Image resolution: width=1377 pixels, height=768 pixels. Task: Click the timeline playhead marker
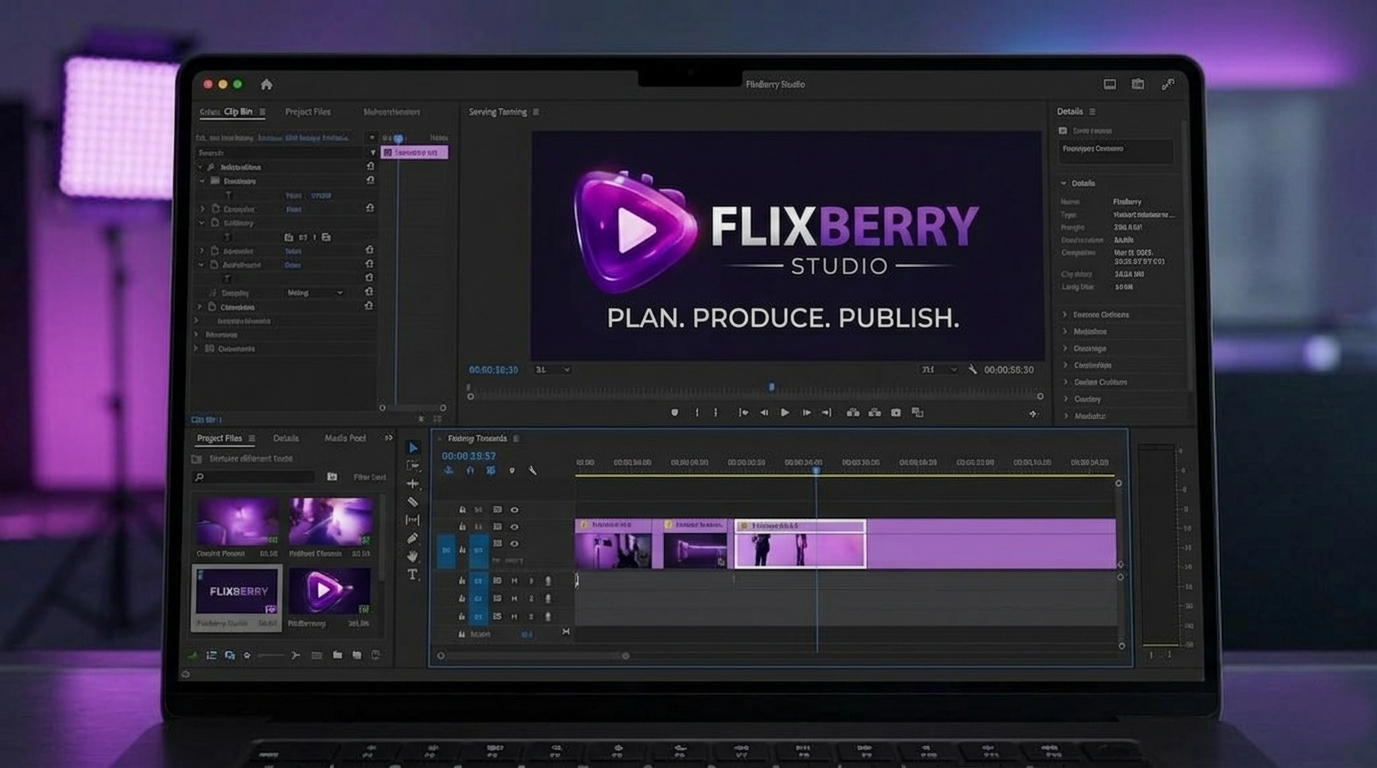816,470
